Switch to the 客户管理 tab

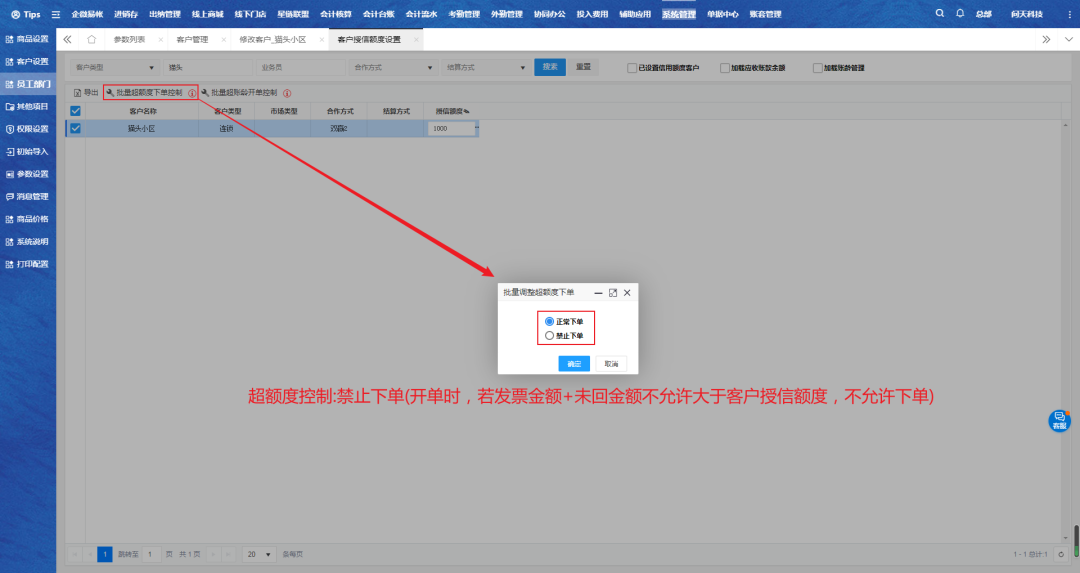[191, 39]
